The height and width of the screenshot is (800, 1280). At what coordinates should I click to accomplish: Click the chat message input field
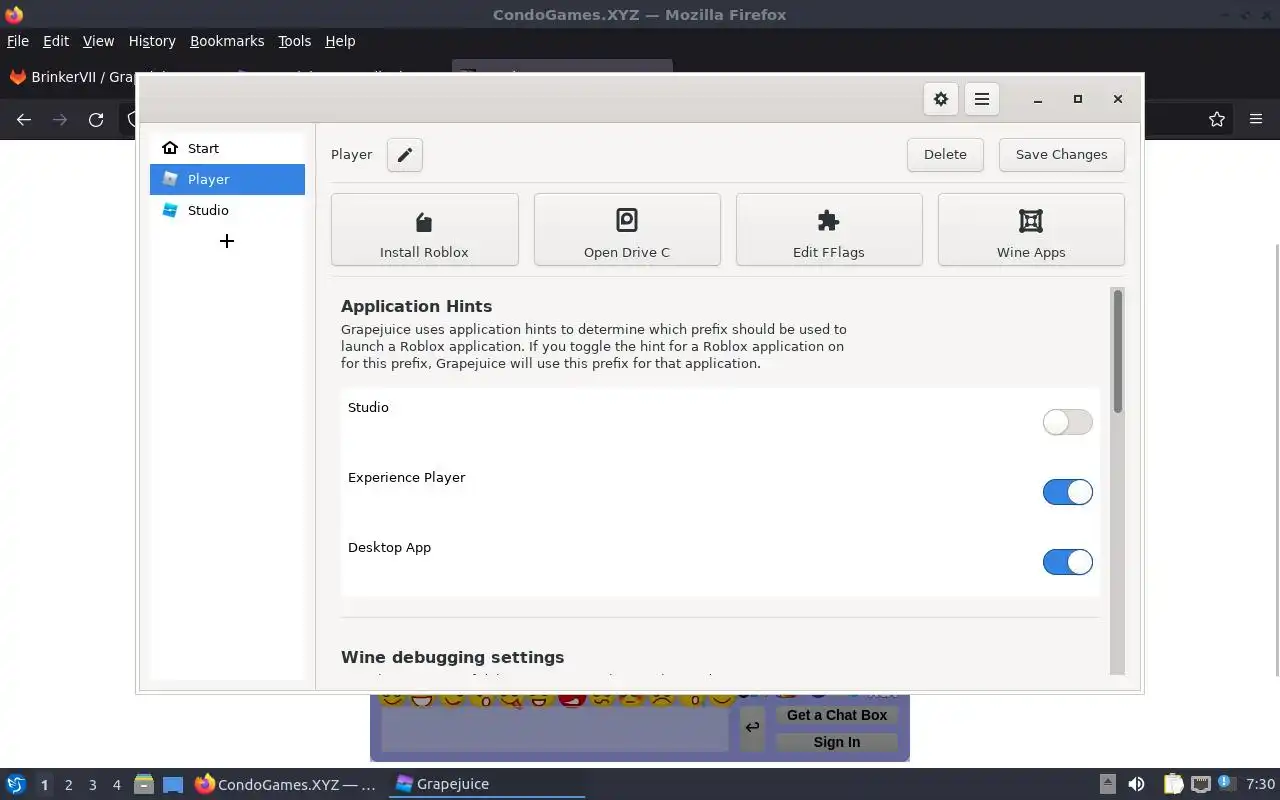point(555,729)
